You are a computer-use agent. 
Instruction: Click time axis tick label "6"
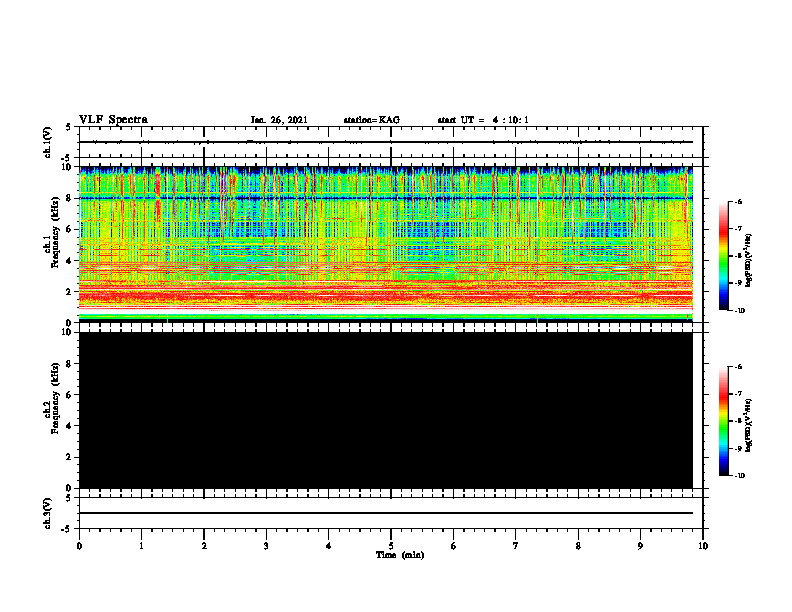[x=454, y=546]
